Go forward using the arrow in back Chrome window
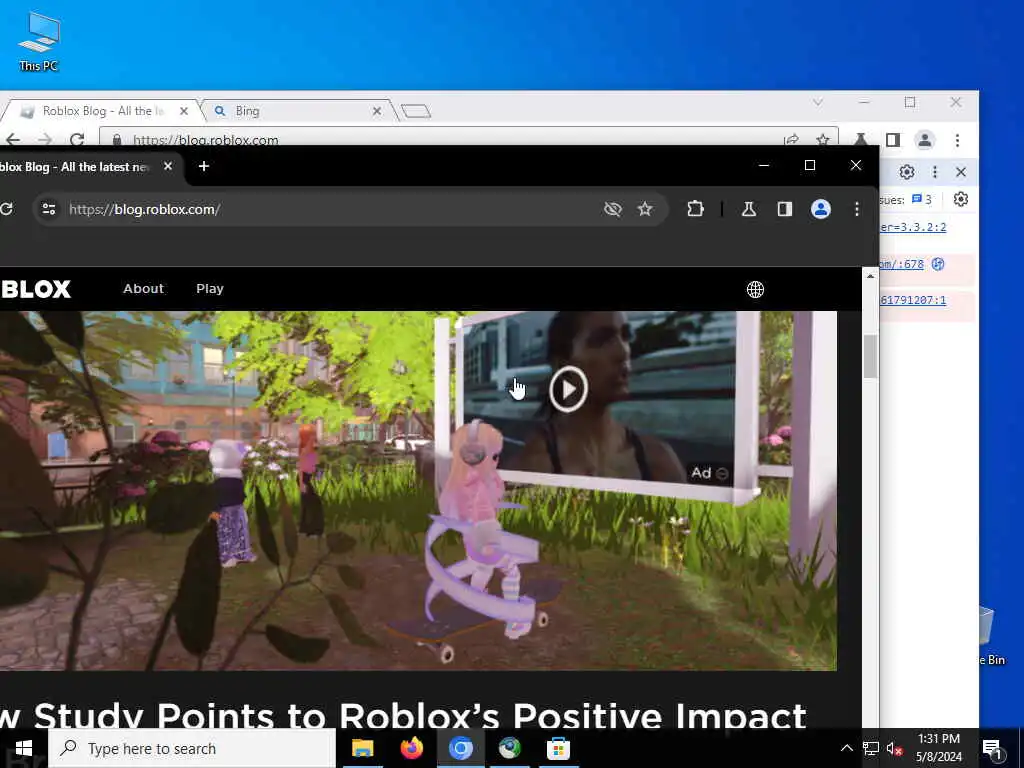Screen dimensions: 1024x768 [x=44, y=139]
